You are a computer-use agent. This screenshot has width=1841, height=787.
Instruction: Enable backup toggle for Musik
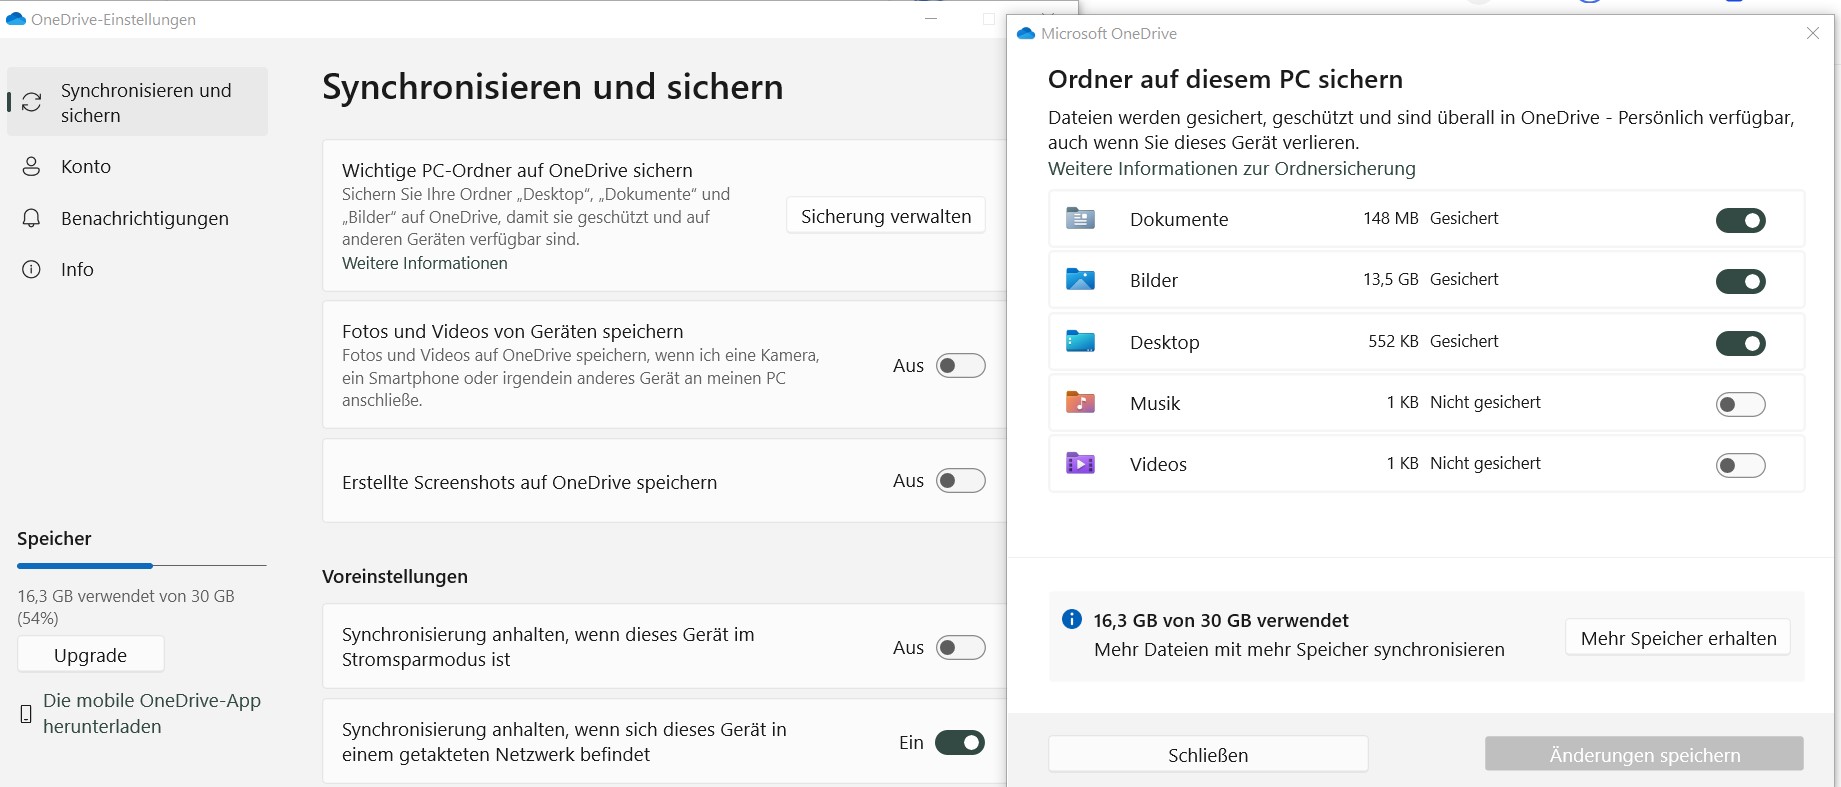pyautogui.click(x=1740, y=404)
